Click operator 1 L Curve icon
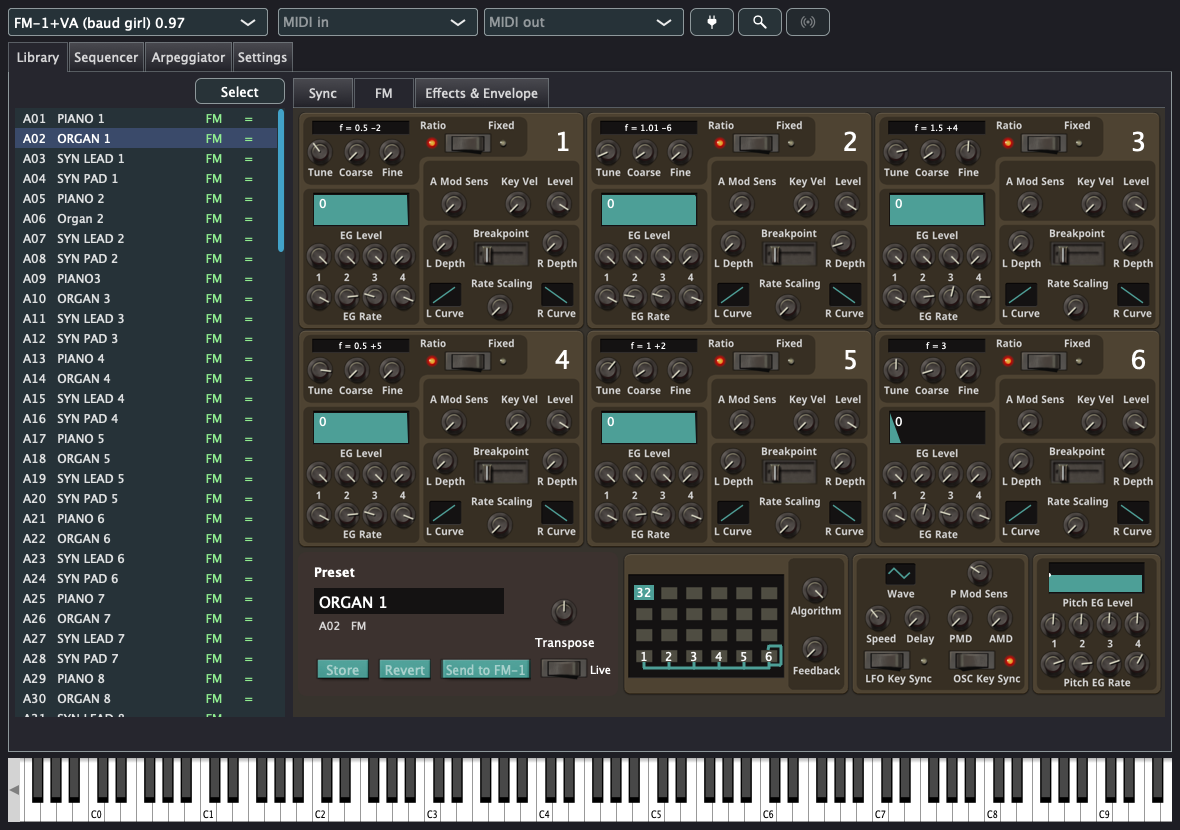This screenshot has width=1180, height=830. point(444,294)
